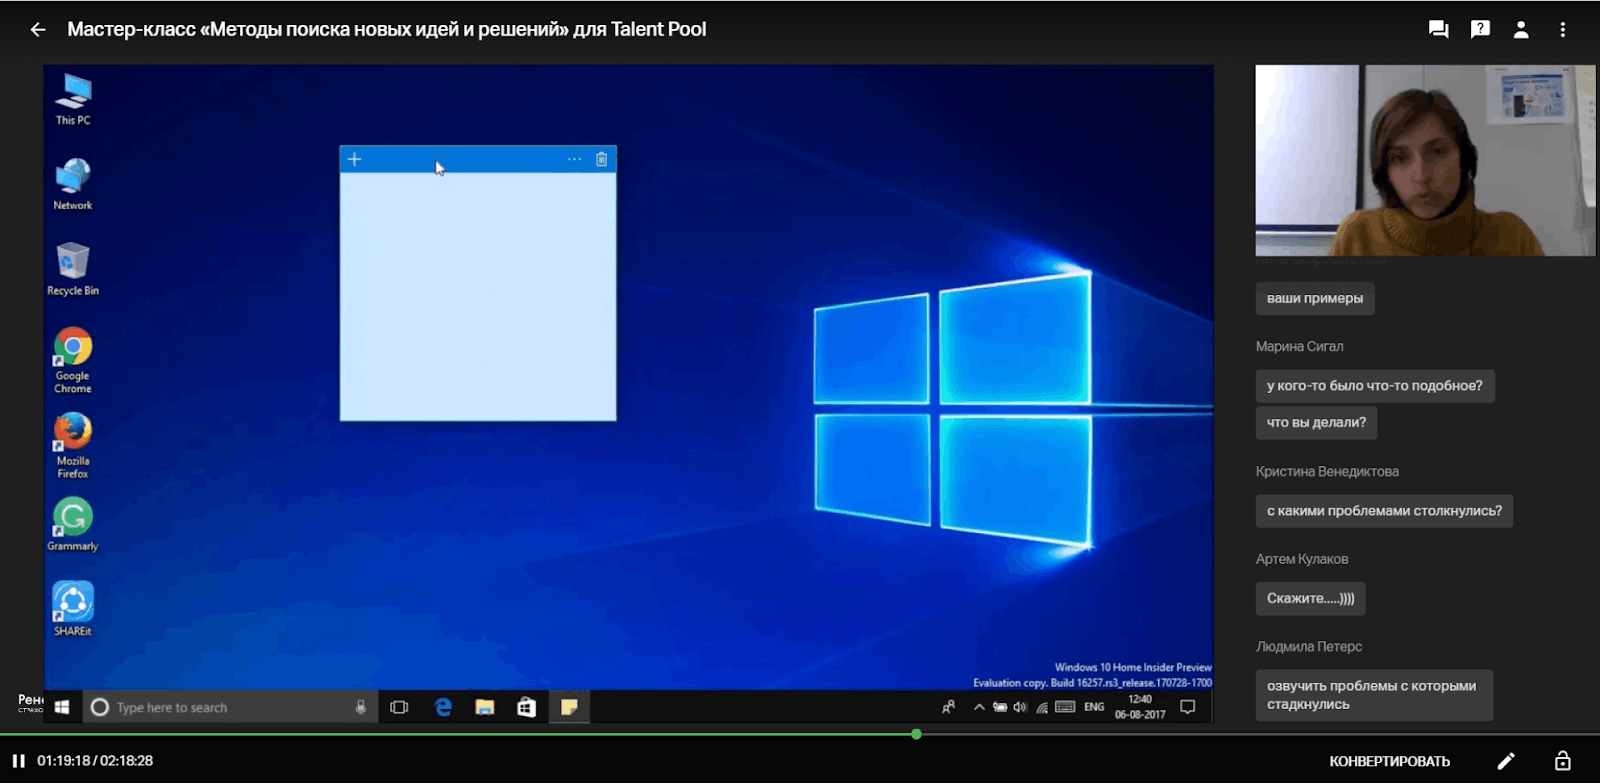
Task: Pause the webinar playback
Action: (18, 761)
